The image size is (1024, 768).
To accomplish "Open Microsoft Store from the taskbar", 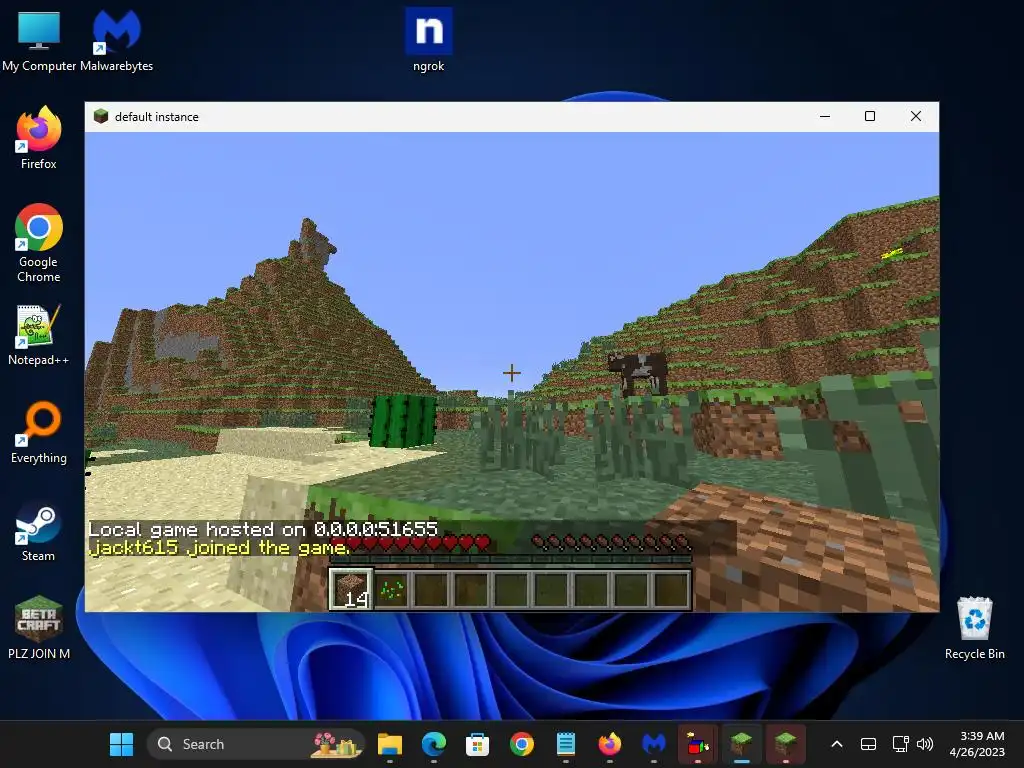I will click(477, 744).
